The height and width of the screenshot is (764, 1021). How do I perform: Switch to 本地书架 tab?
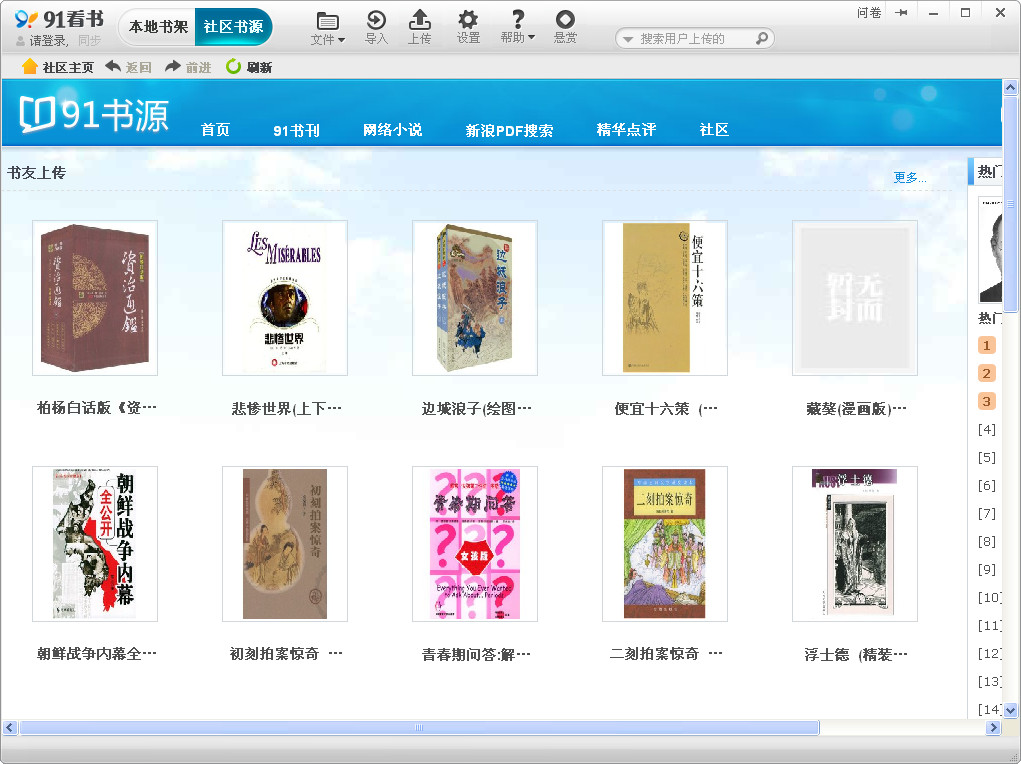click(x=158, y=27)
